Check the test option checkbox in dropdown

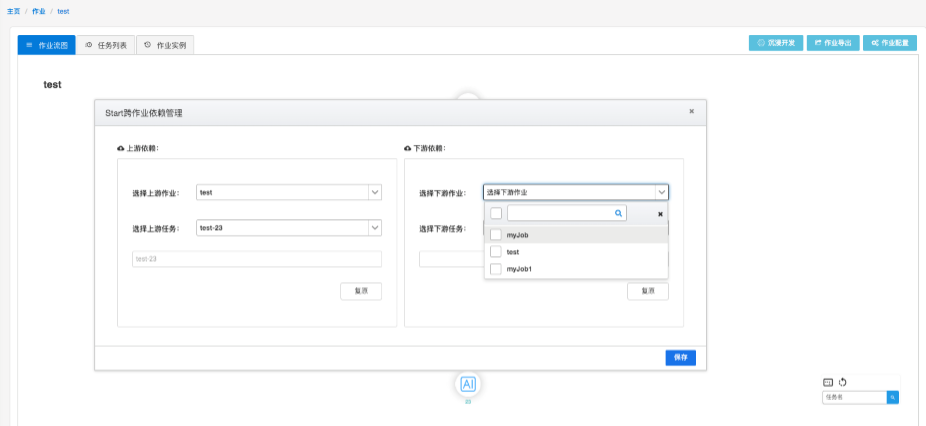(x=496, y=252)
